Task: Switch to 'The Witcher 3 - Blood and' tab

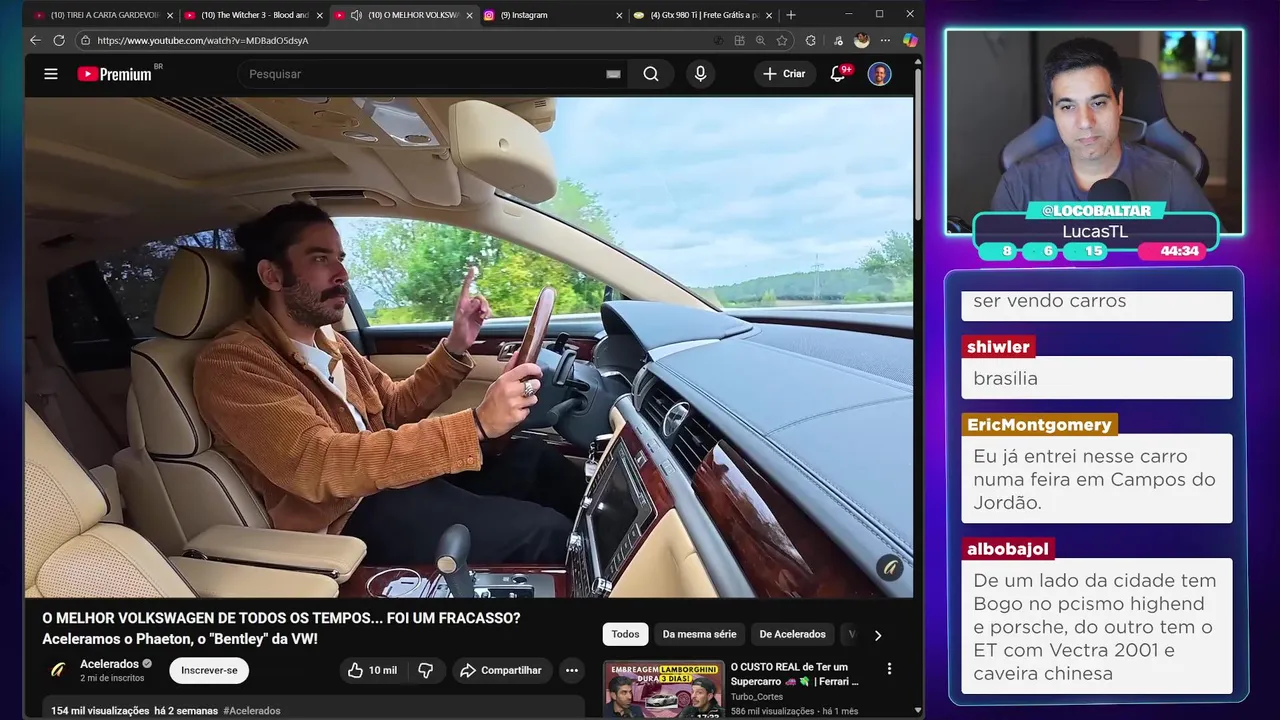Action: pyautogui.click(x=254, y=15)
